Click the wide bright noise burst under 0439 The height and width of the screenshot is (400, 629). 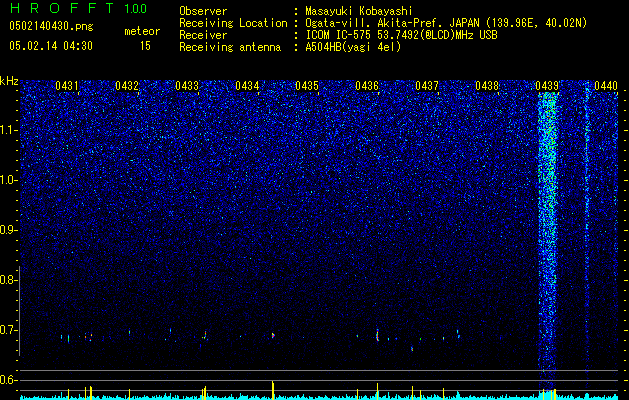pyautogui.click(x=548, y=241)
